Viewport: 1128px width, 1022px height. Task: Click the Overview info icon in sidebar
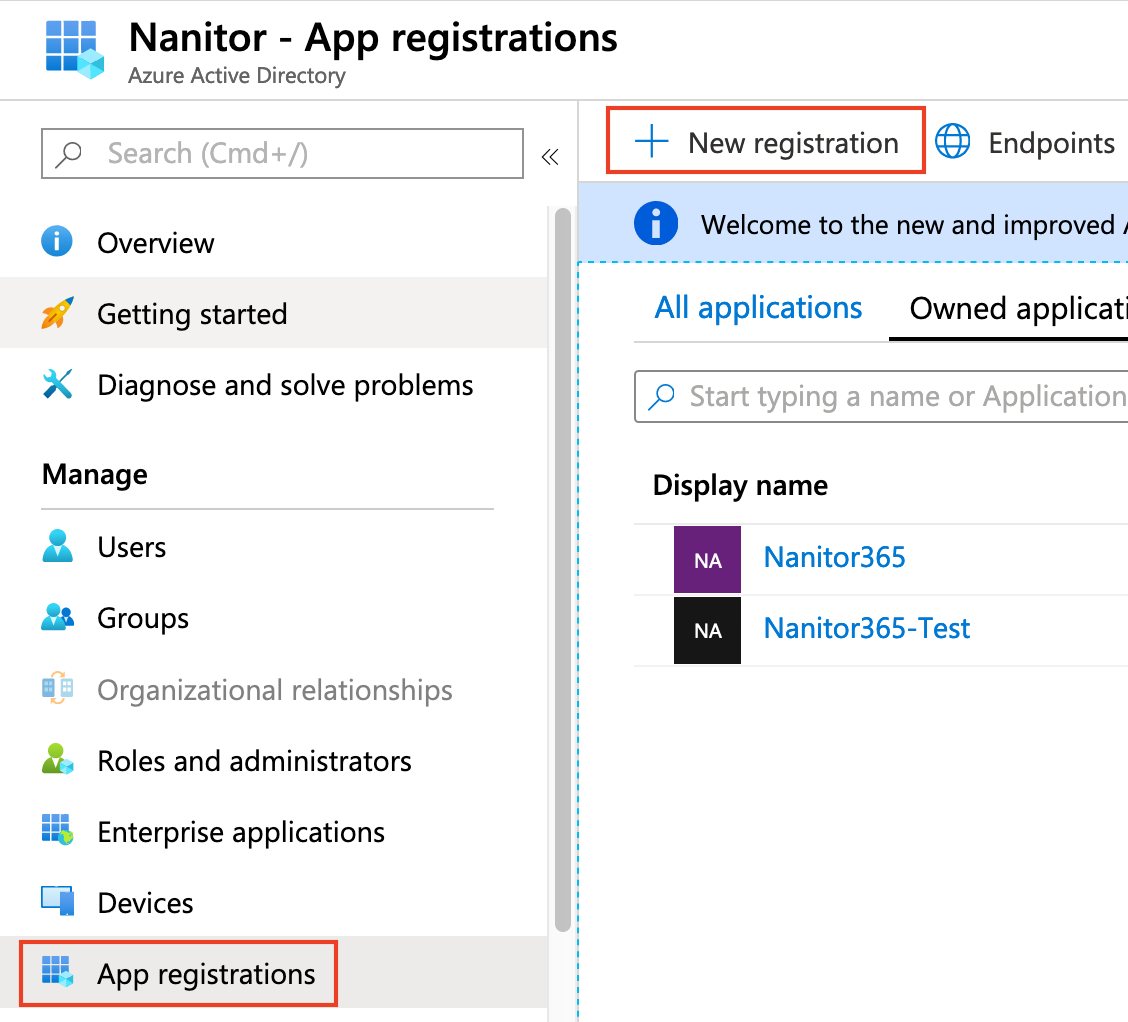[x=57, y=242]
